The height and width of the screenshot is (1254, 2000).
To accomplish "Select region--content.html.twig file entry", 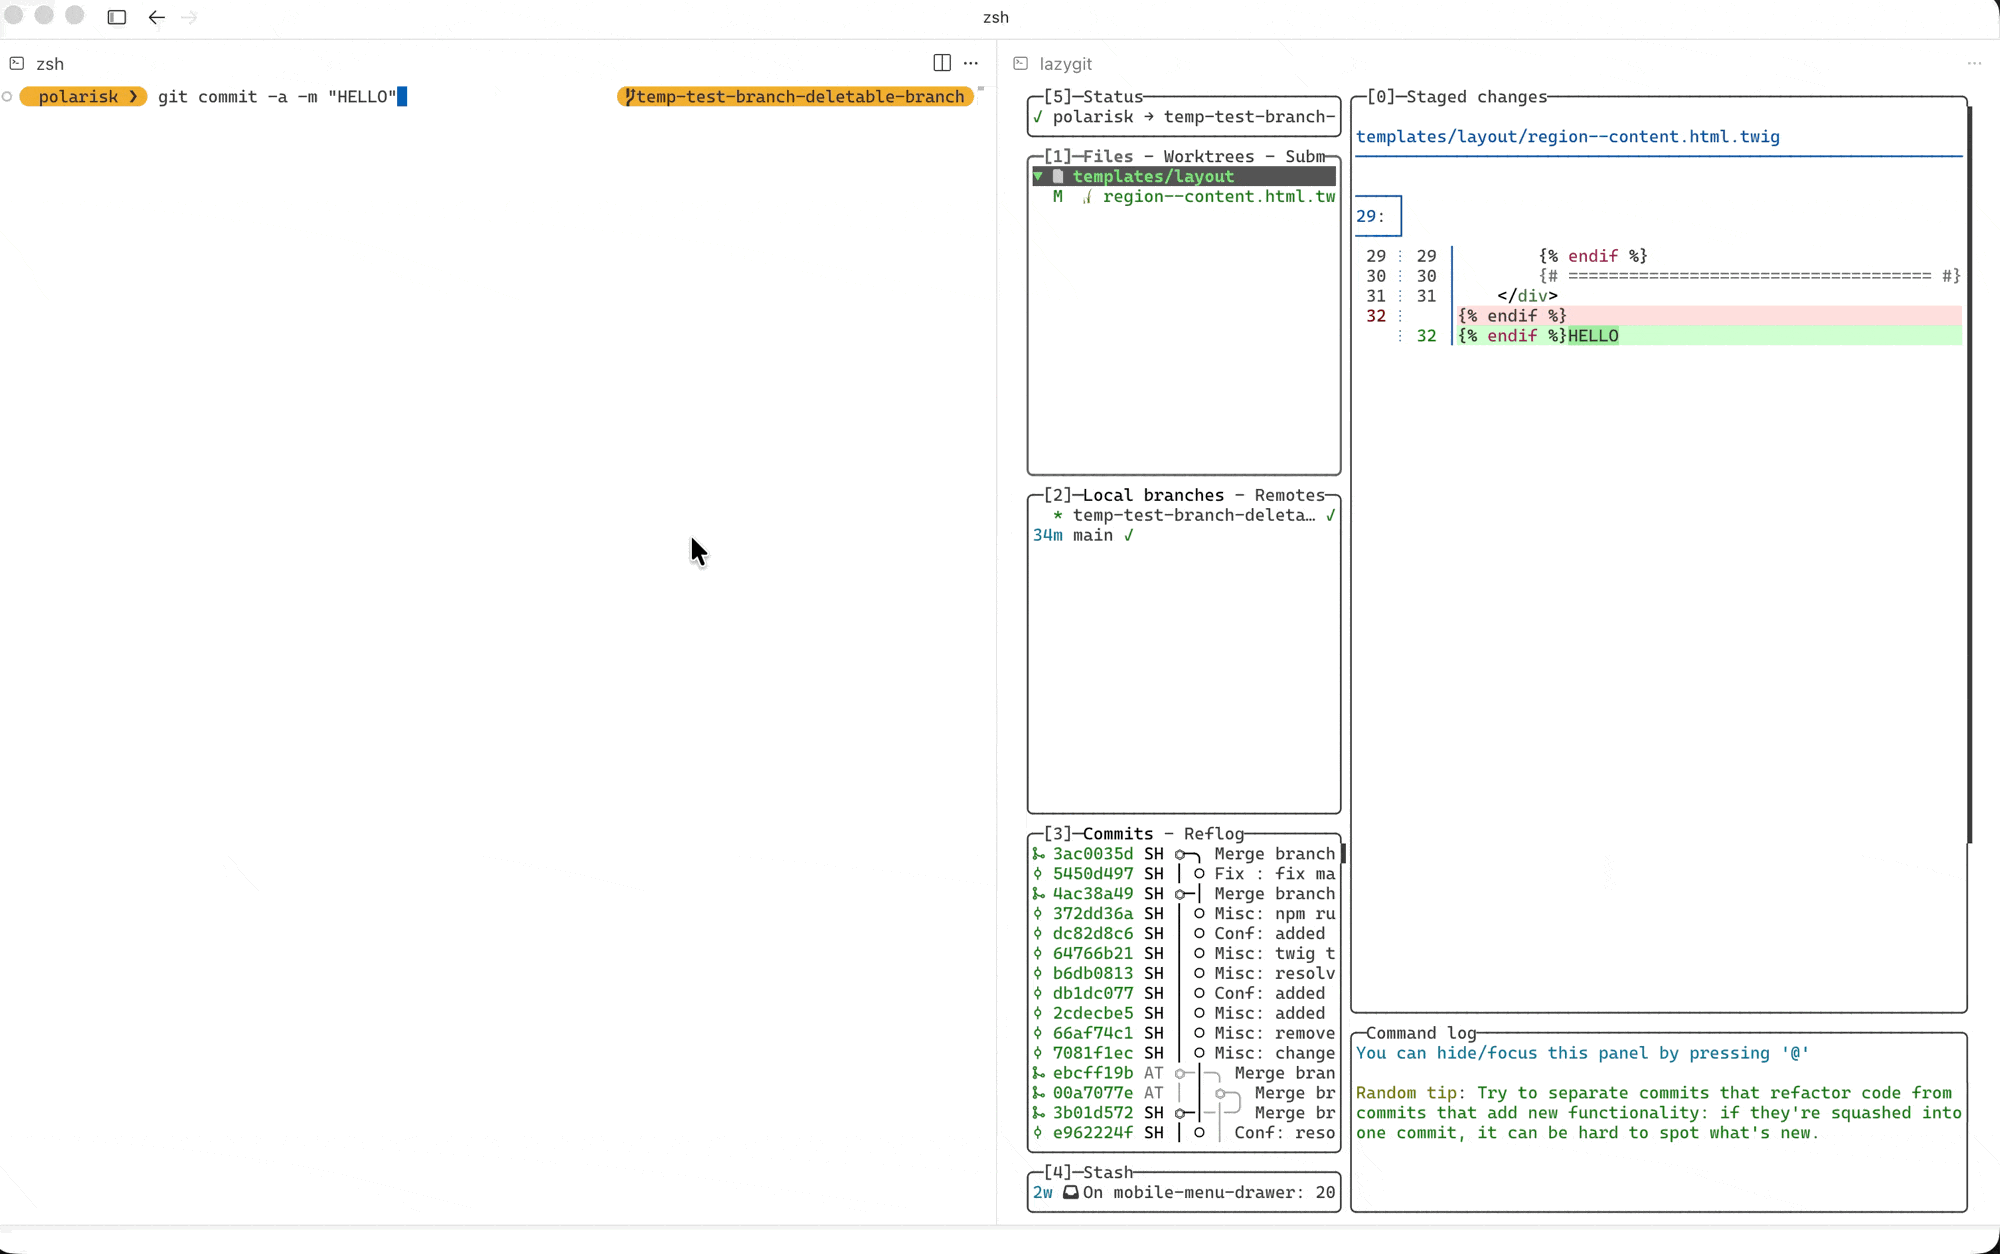I will point(1217,196).
